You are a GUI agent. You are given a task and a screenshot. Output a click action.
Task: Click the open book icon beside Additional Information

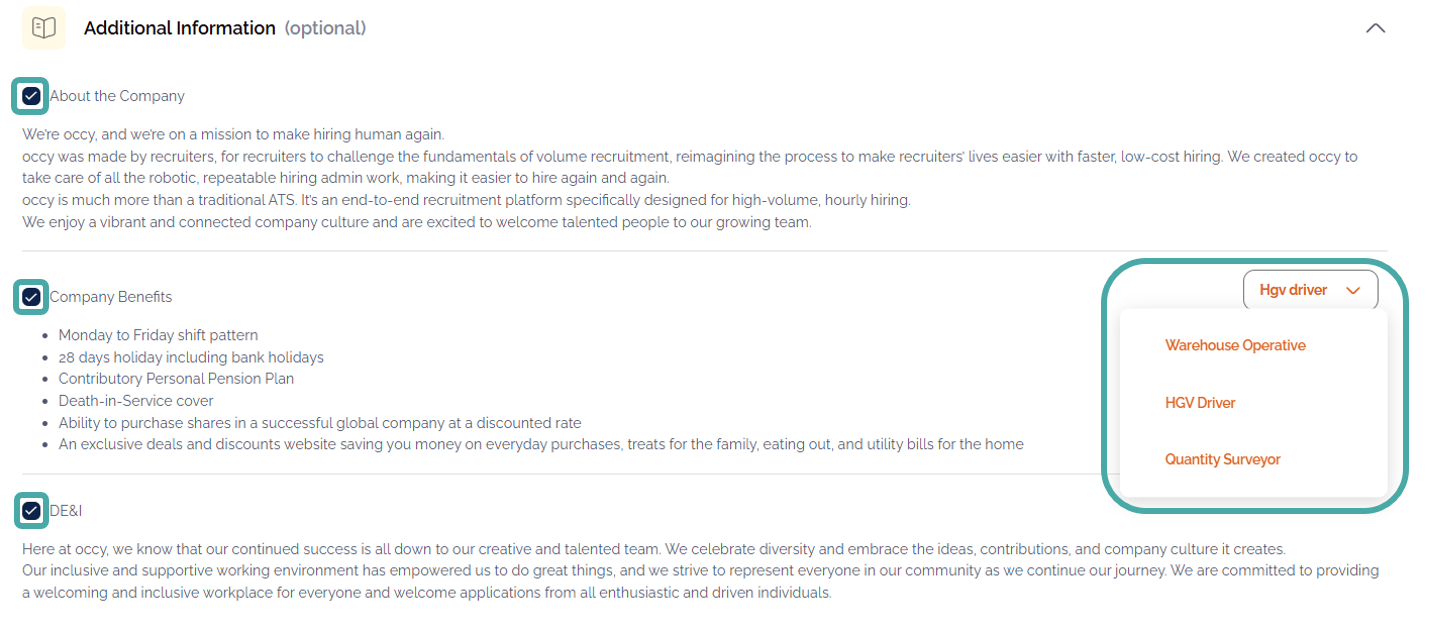(x=44, y=28)
